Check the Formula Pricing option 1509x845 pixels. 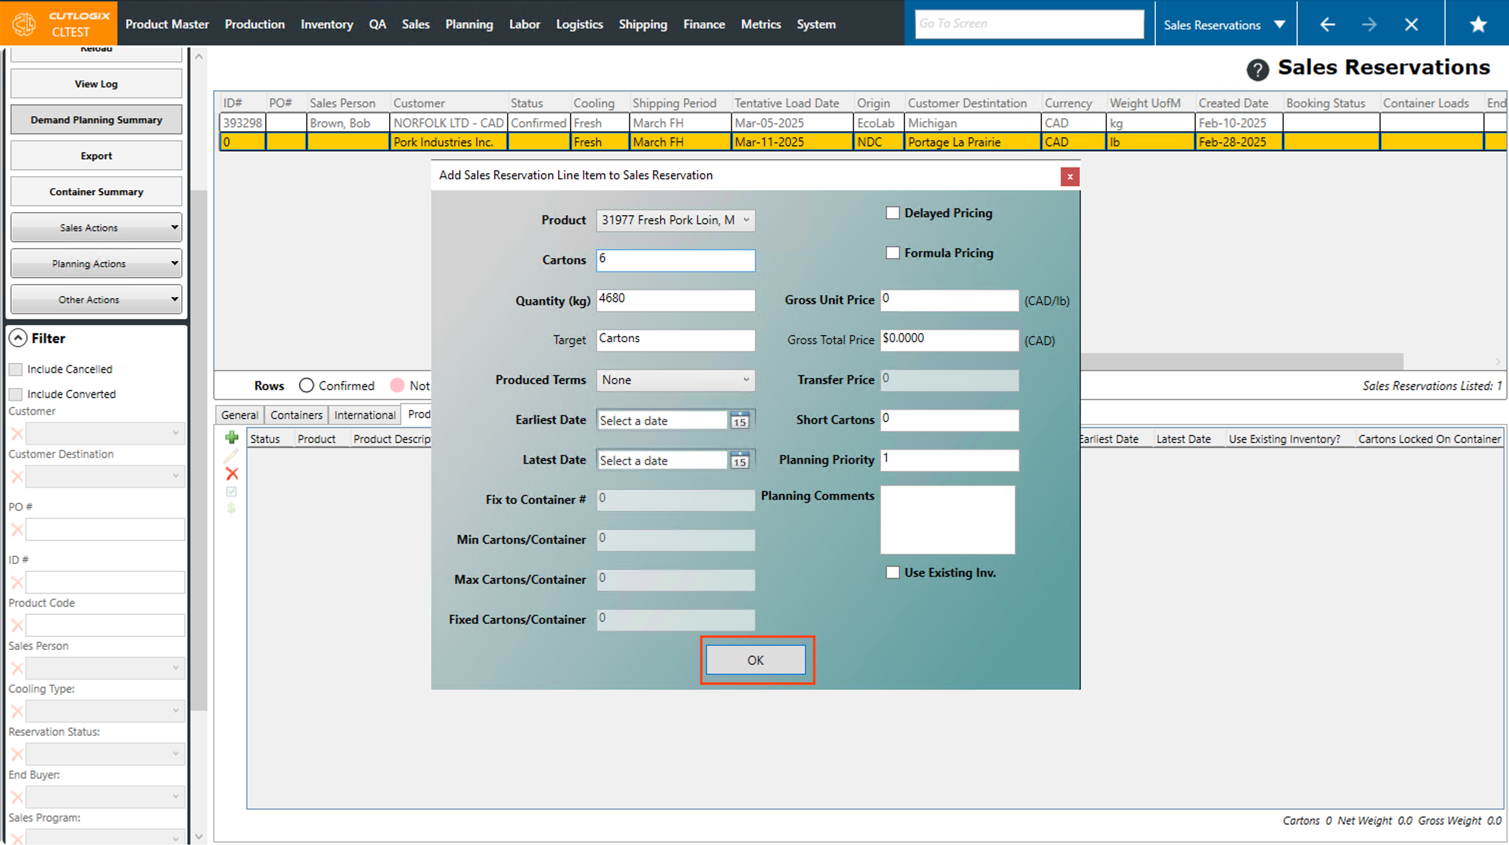(892, 253)
